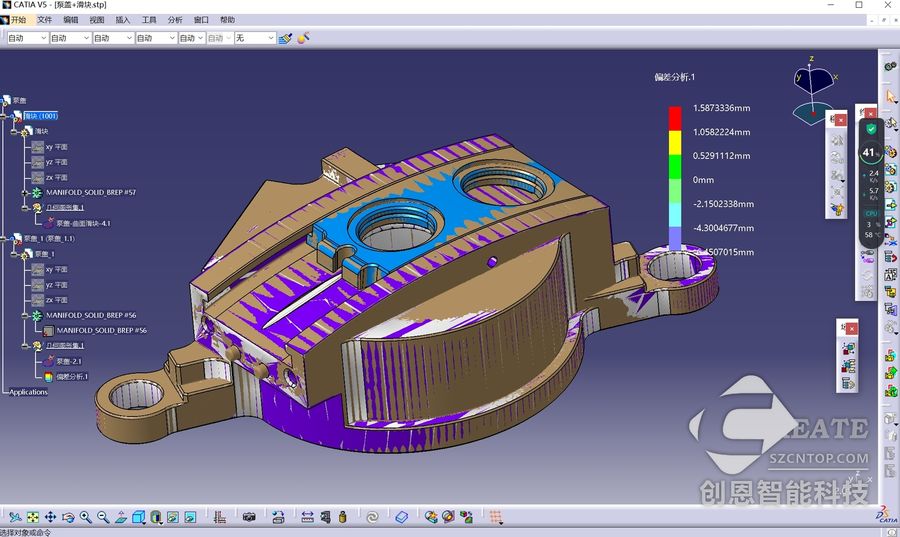The height and width of the screenshot is (537, 900).
Task: Click the 偏差分析.1 legend title
Action: tap(674, 77)
